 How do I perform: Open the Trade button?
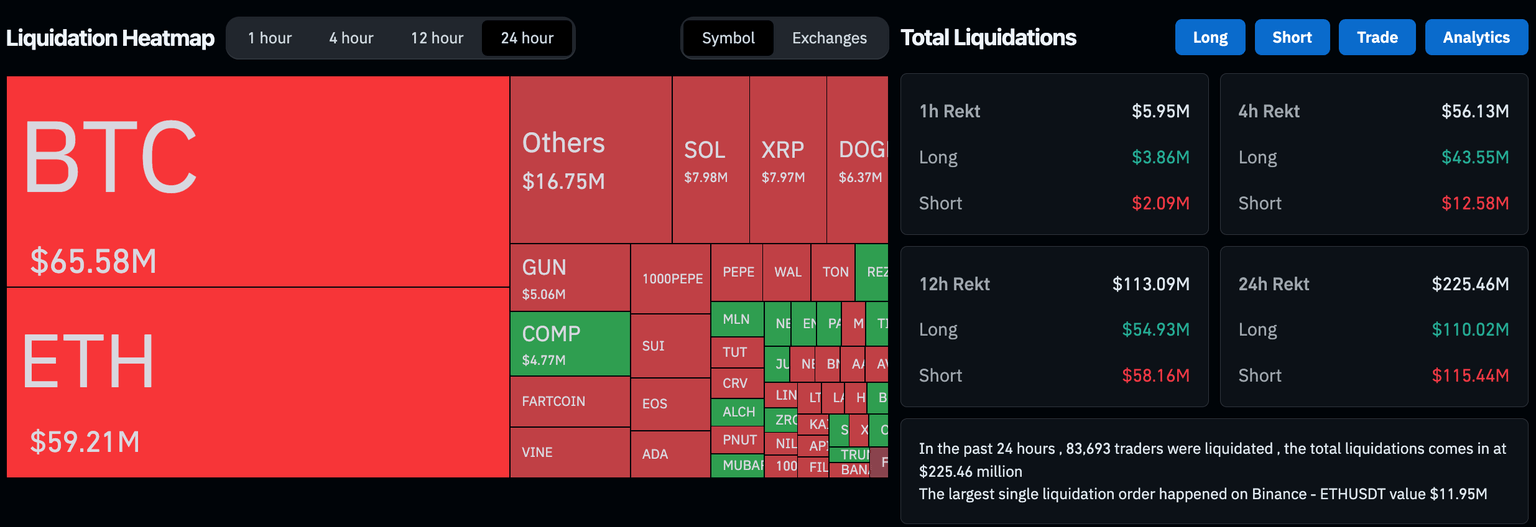1377,37
